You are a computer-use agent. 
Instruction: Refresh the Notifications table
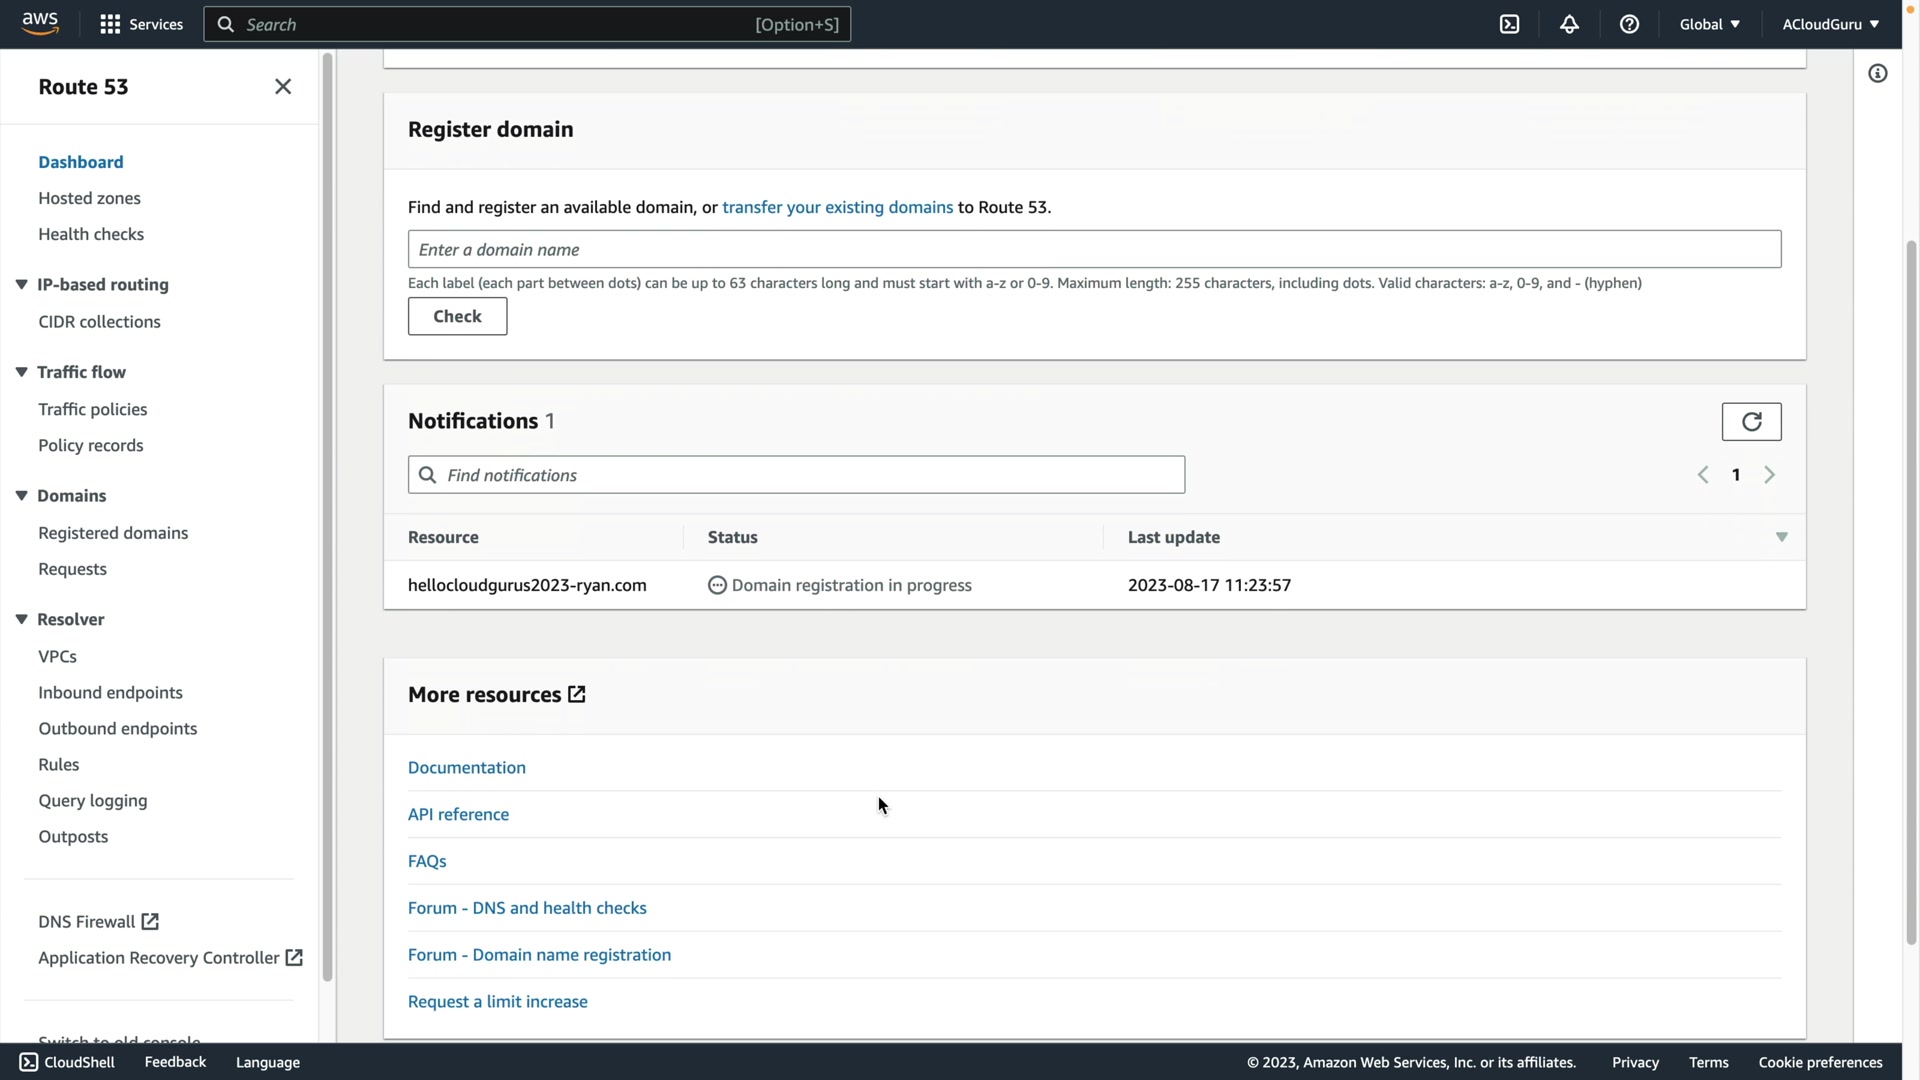click(1751, 422)
